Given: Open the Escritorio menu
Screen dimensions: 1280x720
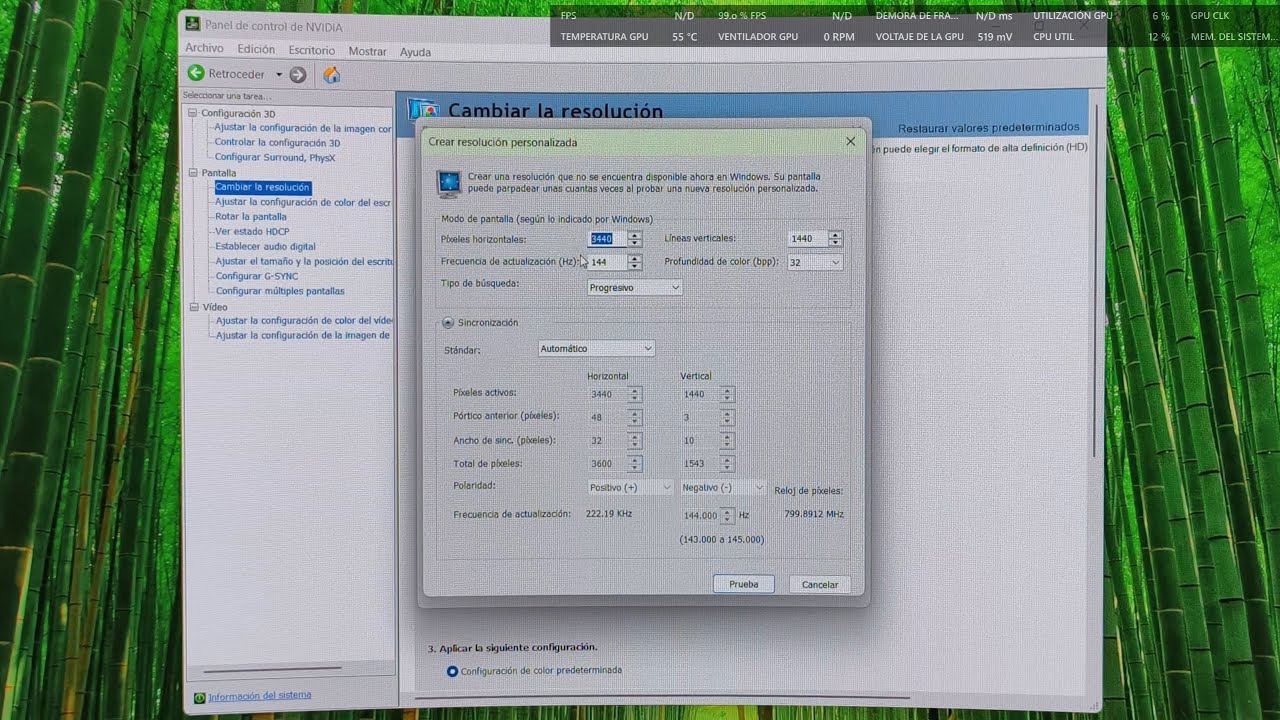Looking at the screenshot, I should click(311, 51).
